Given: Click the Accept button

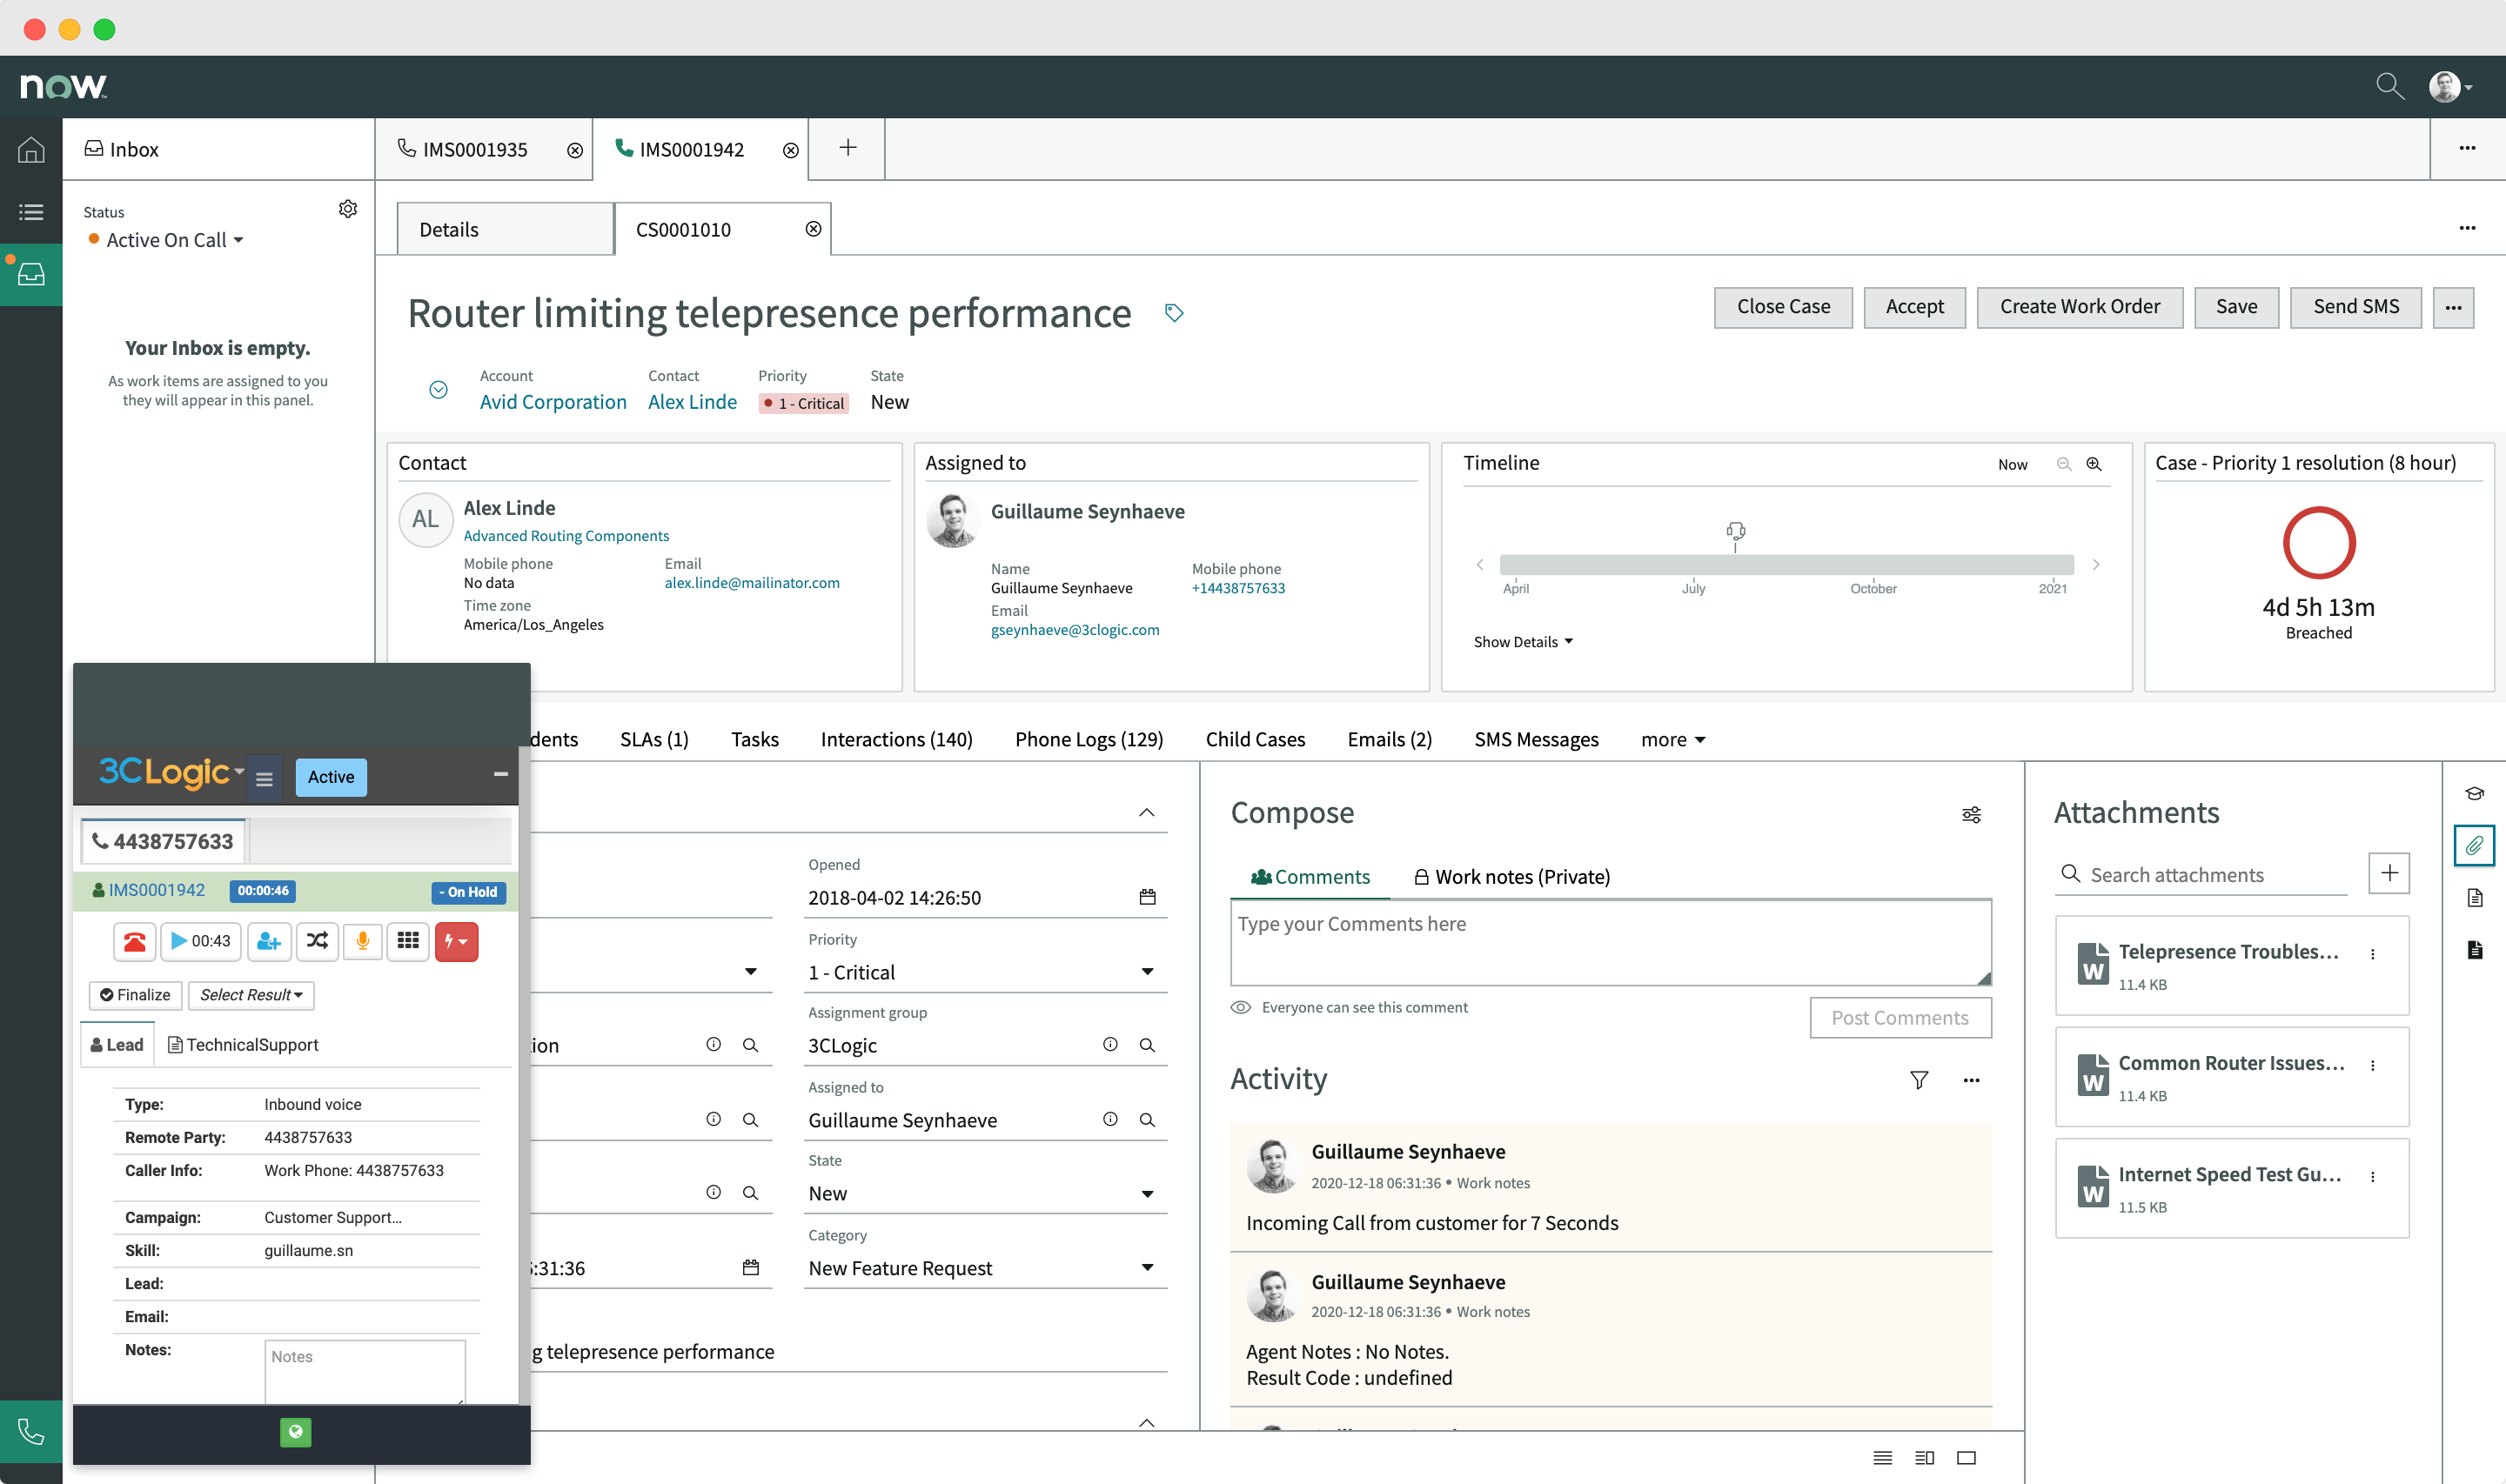Looking at the screenshot, I should click(x=1914, y=307).
